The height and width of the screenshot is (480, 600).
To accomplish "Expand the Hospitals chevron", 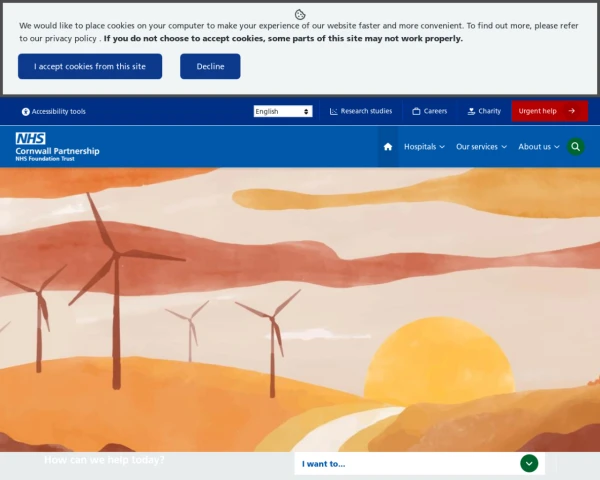I will tap(442, 147).
